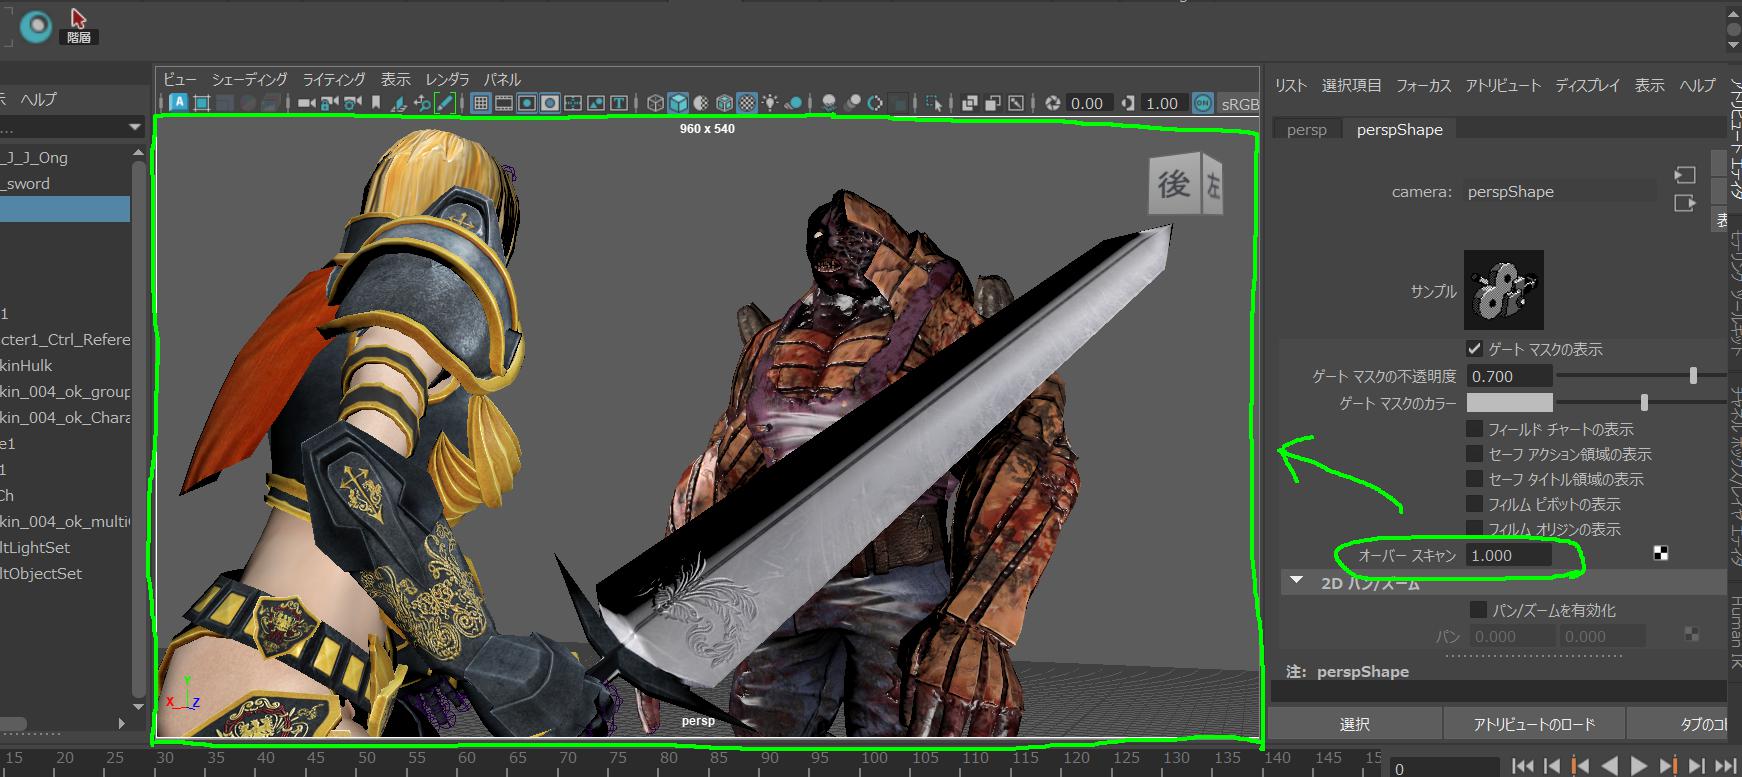This screenshot has height=777, width=1742.
Task: Collapse the 2D パン/ズーム section
Action: (x=1296, y=581)
